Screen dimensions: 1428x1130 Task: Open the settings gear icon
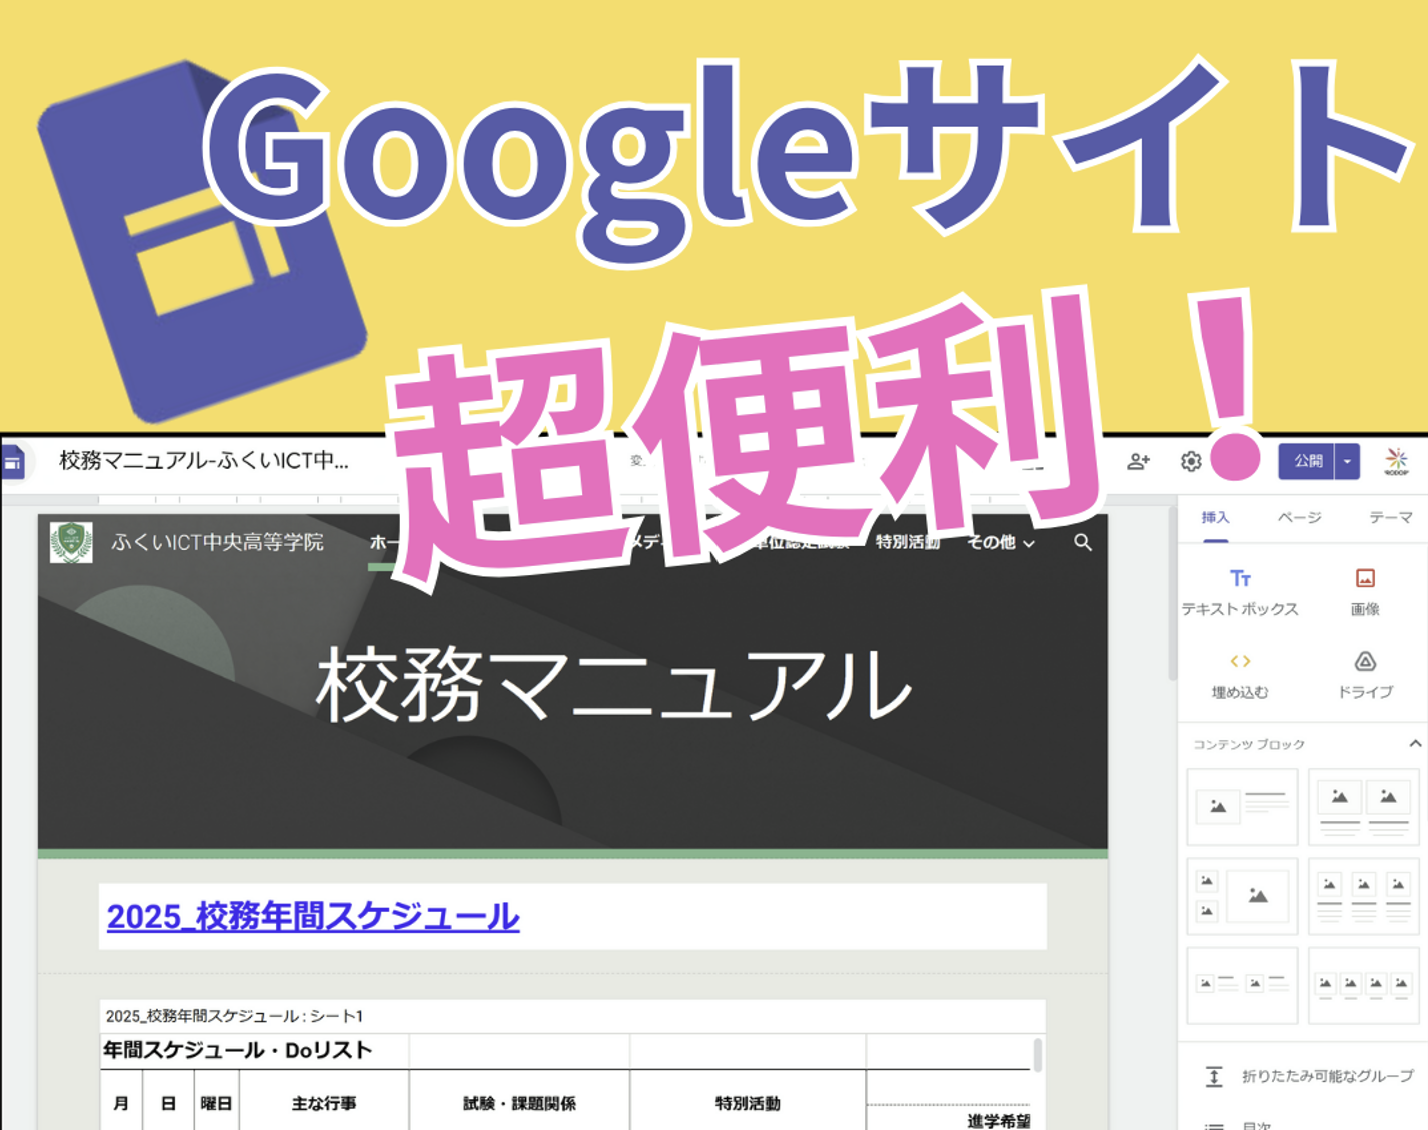pyautogui.click(x=1190, y=461)
